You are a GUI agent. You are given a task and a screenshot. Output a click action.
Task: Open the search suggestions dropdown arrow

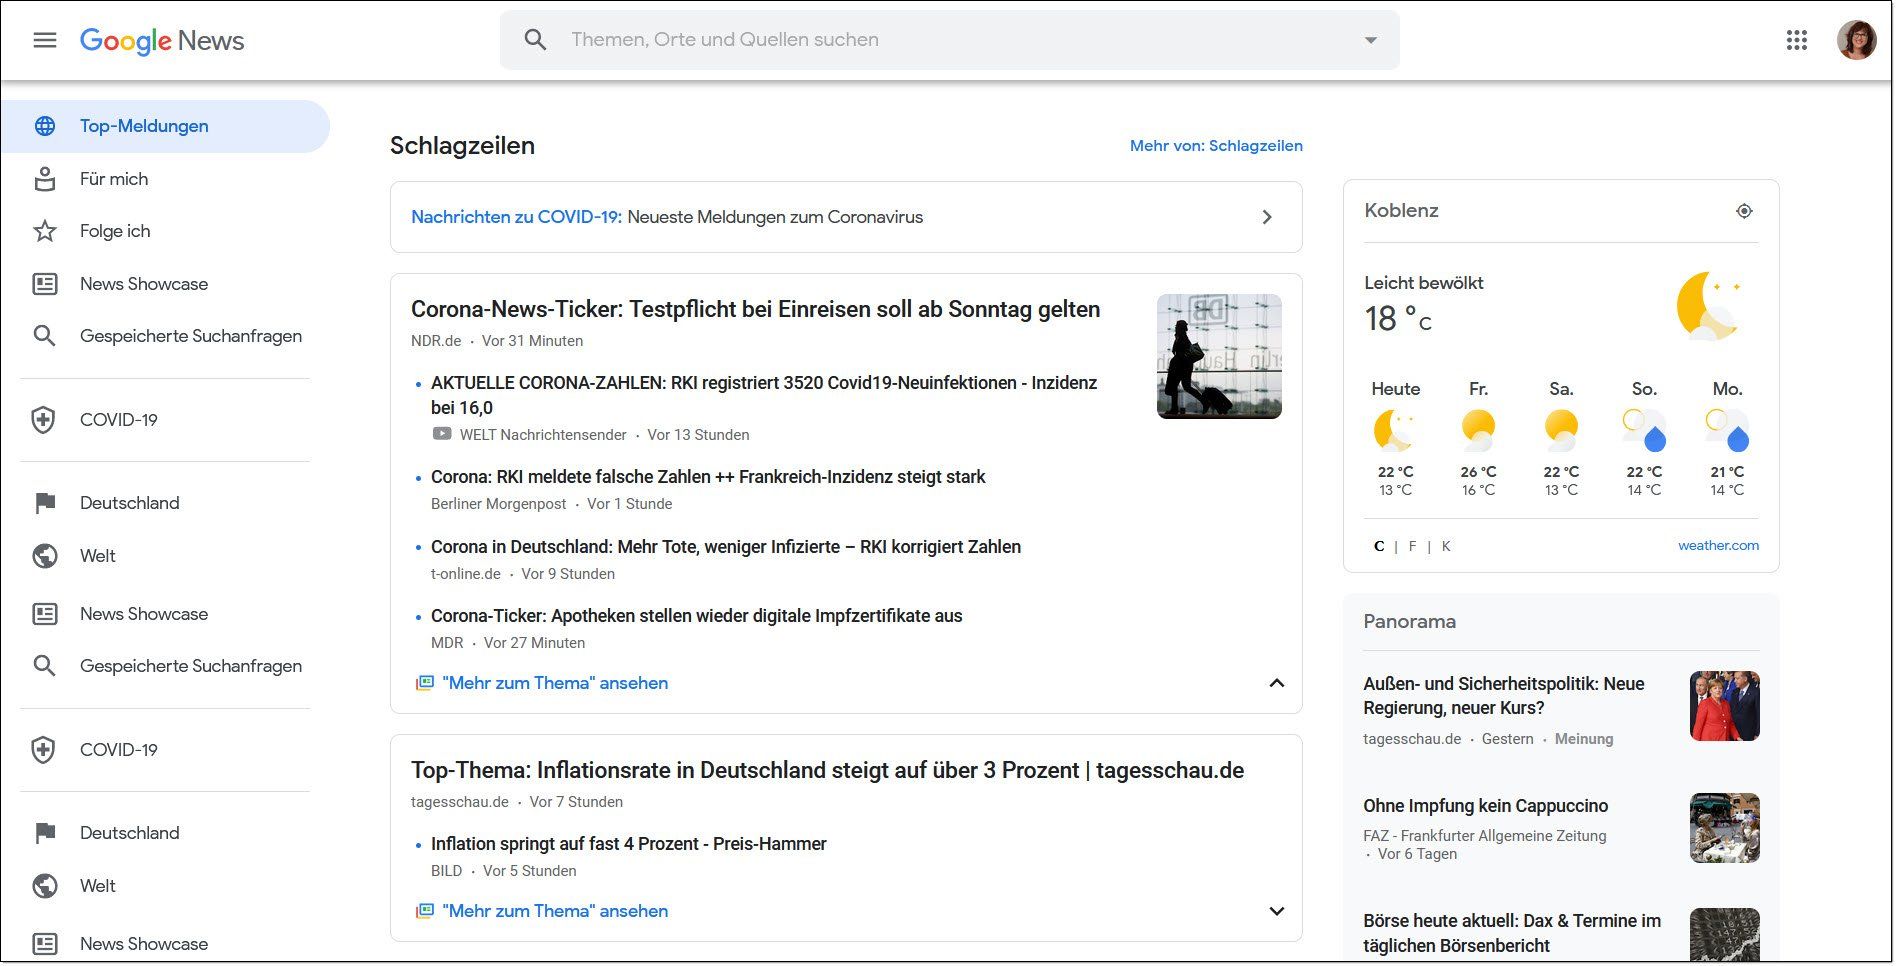tap(1369, 40)
